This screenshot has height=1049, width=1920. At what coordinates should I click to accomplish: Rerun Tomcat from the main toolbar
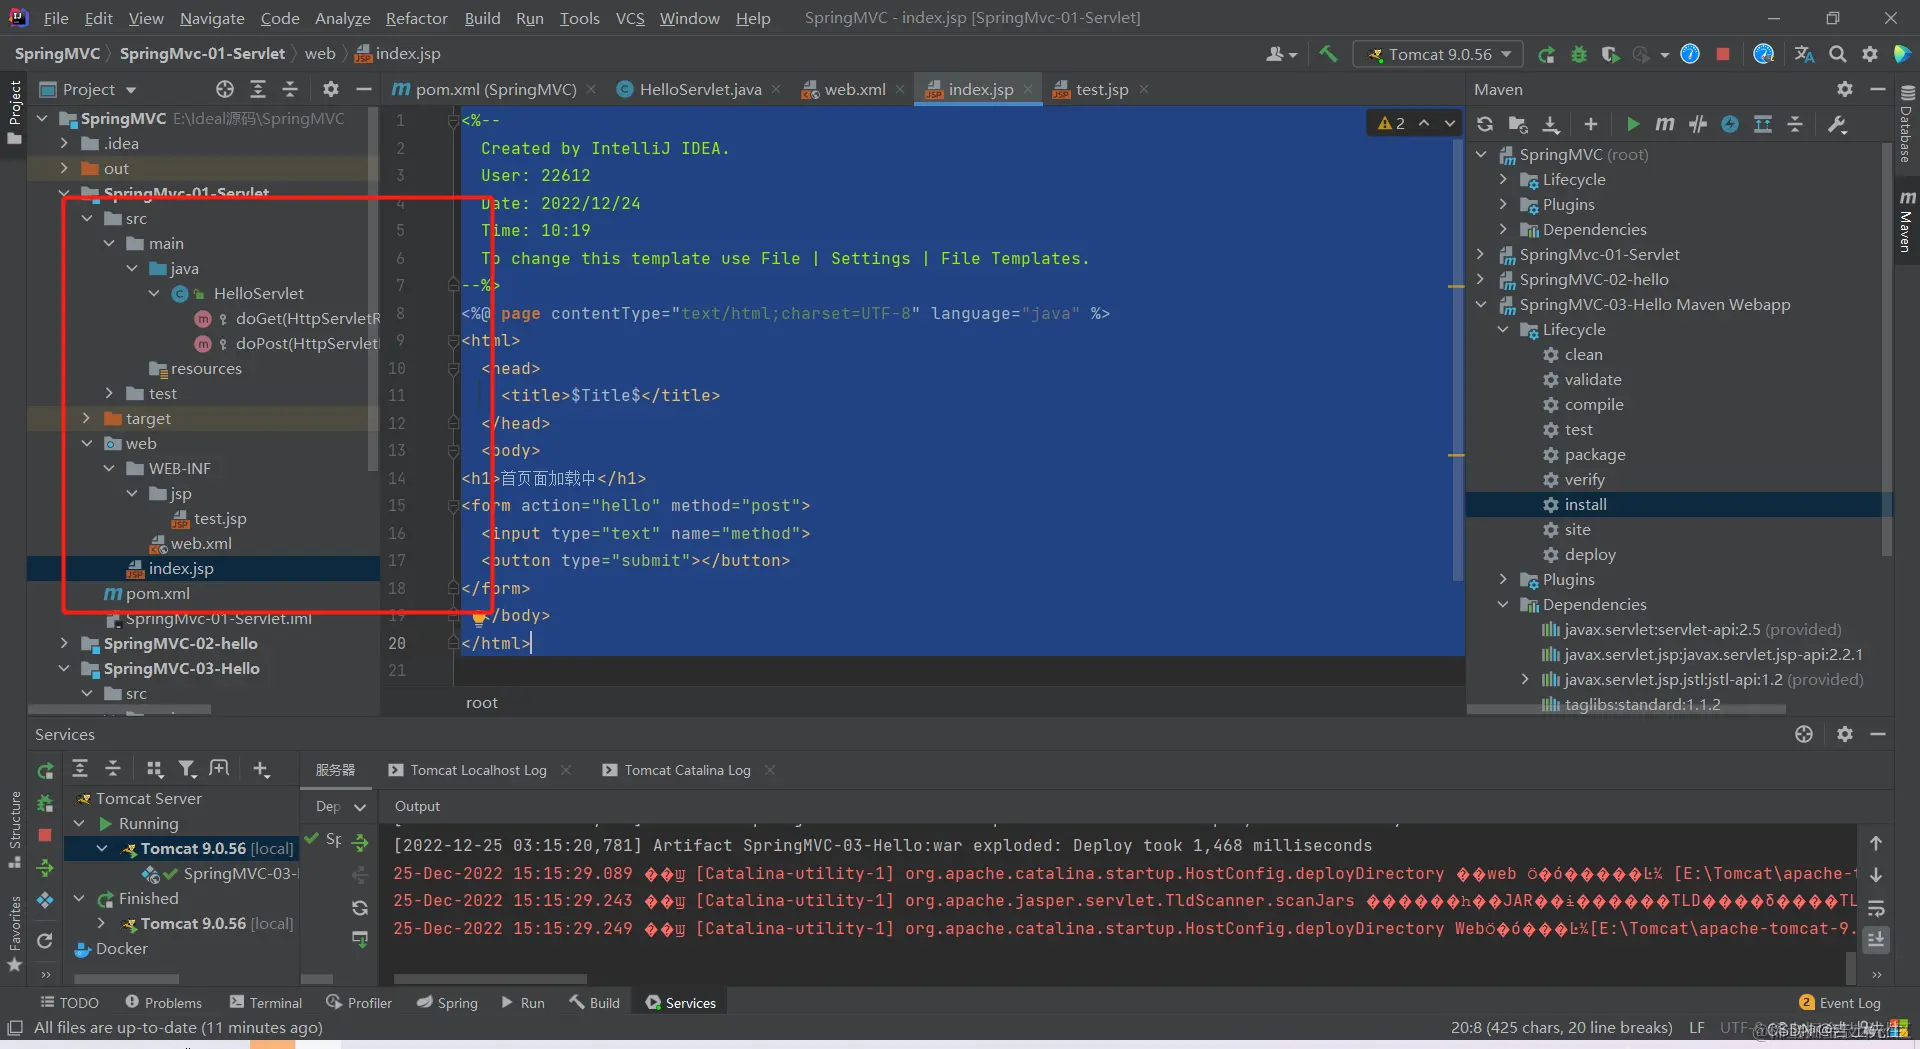(1546, 54)
